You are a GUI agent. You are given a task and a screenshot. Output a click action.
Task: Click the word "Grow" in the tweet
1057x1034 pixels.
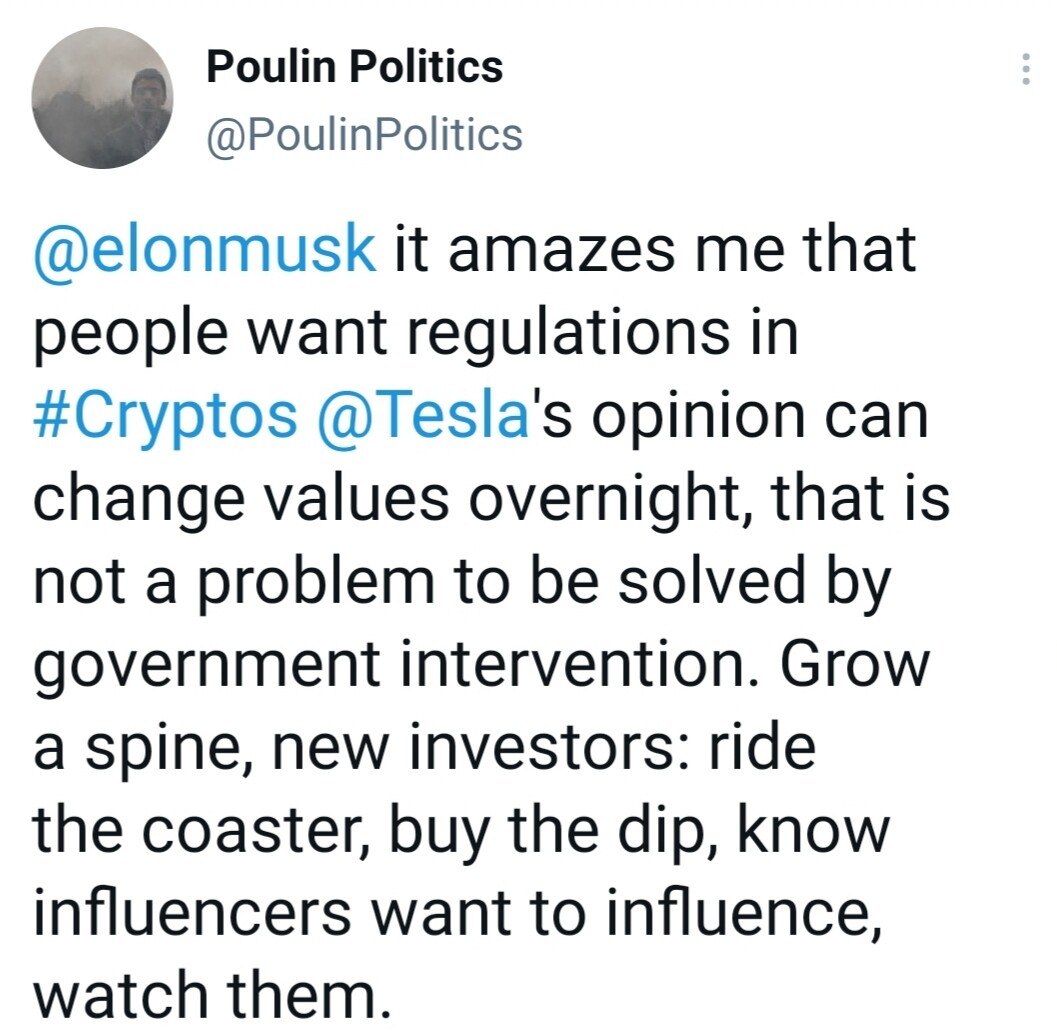(855, 666)
